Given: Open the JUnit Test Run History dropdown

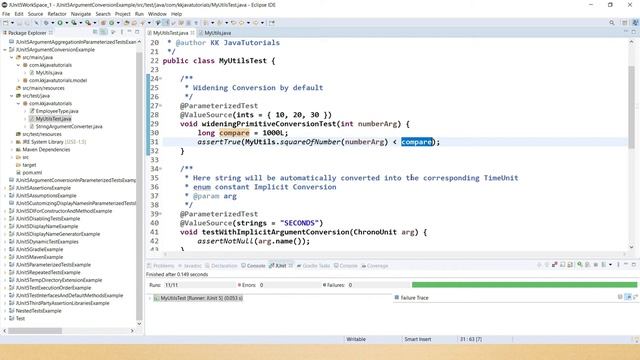Looking at the screenshot, I should click(x=610, y=264).
